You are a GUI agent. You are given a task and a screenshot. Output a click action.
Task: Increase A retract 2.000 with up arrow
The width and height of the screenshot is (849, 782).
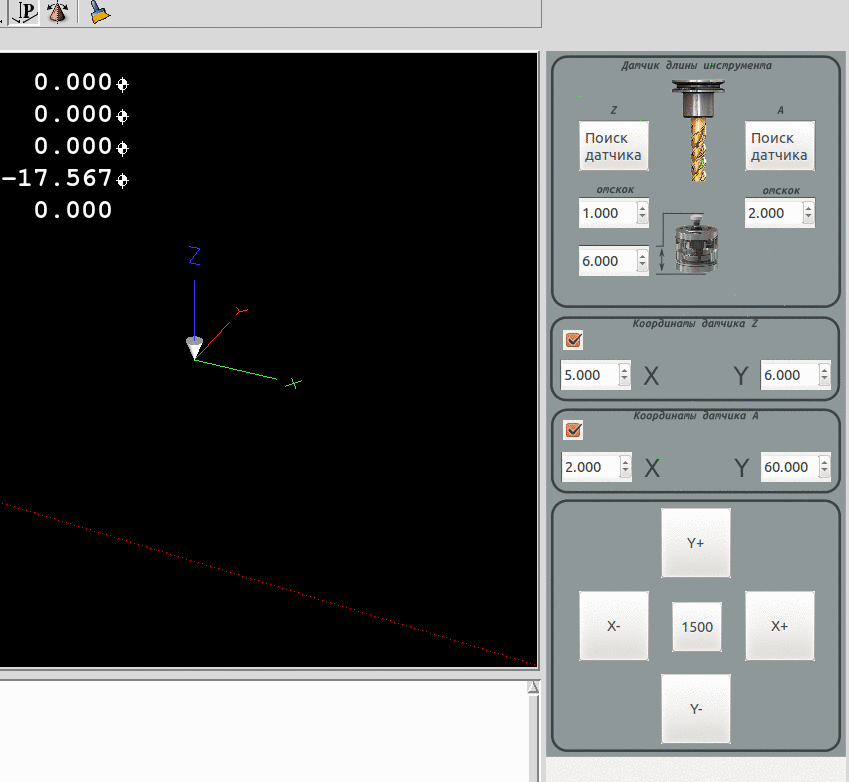point(808,207)
